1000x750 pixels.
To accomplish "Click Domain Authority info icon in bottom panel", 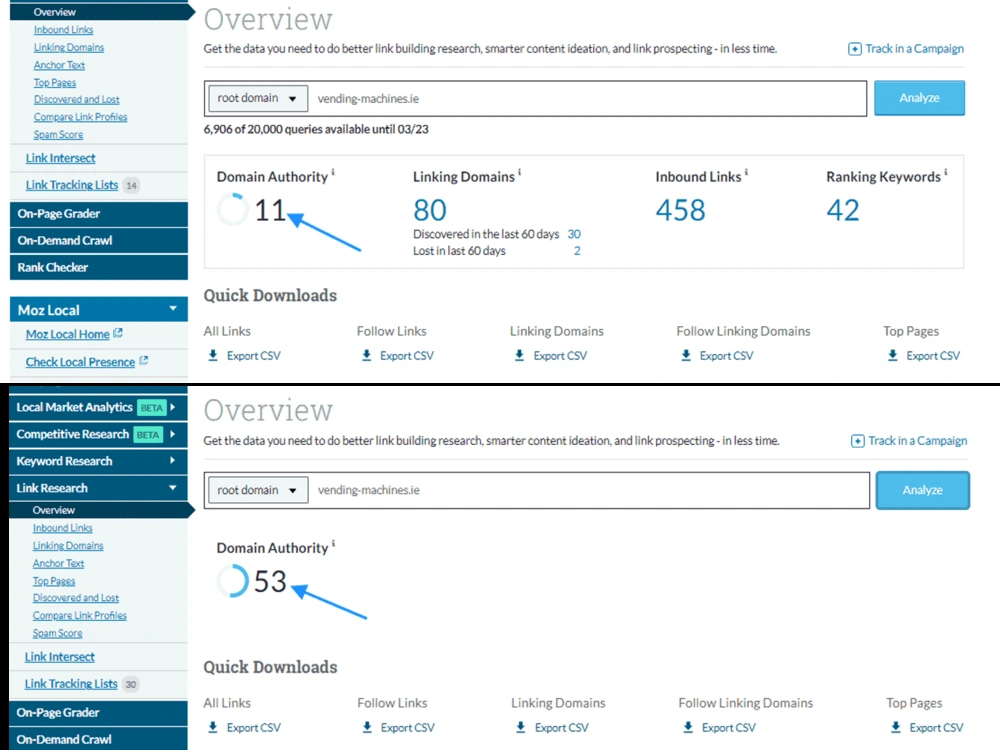I will 334,543.
